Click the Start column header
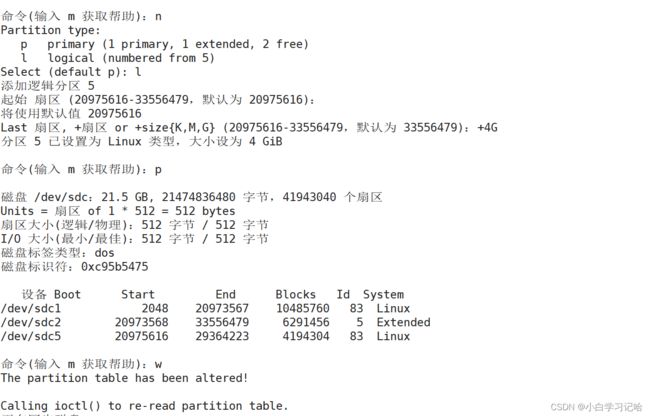650x416 pixels. (x=138, y=294)
